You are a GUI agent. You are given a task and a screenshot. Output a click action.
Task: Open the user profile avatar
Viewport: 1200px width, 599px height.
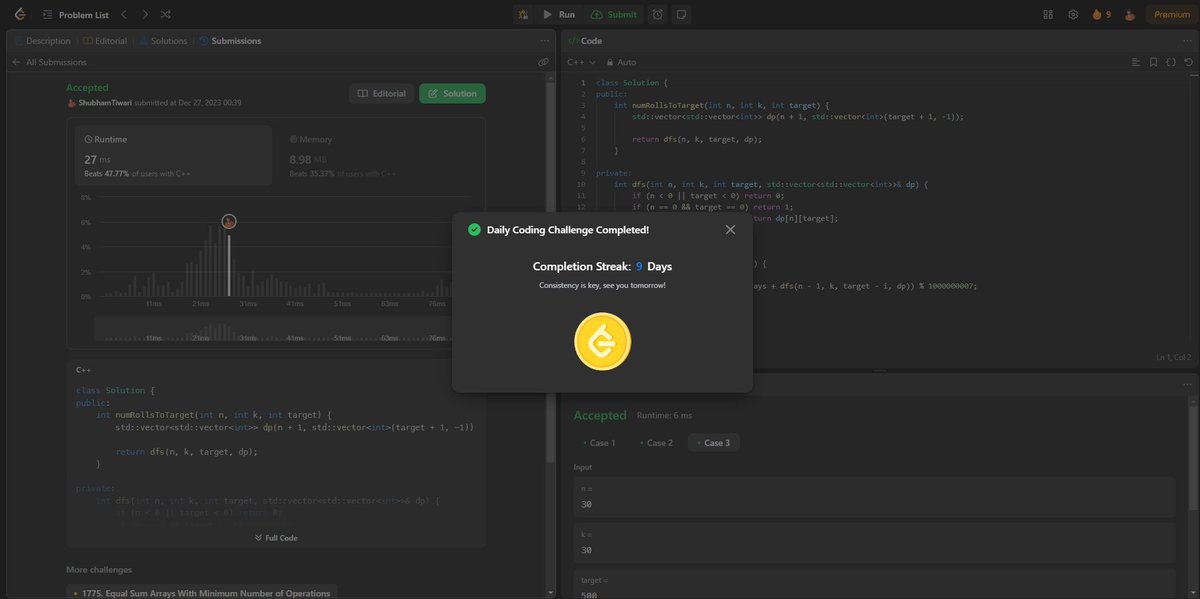(1129, 14)
